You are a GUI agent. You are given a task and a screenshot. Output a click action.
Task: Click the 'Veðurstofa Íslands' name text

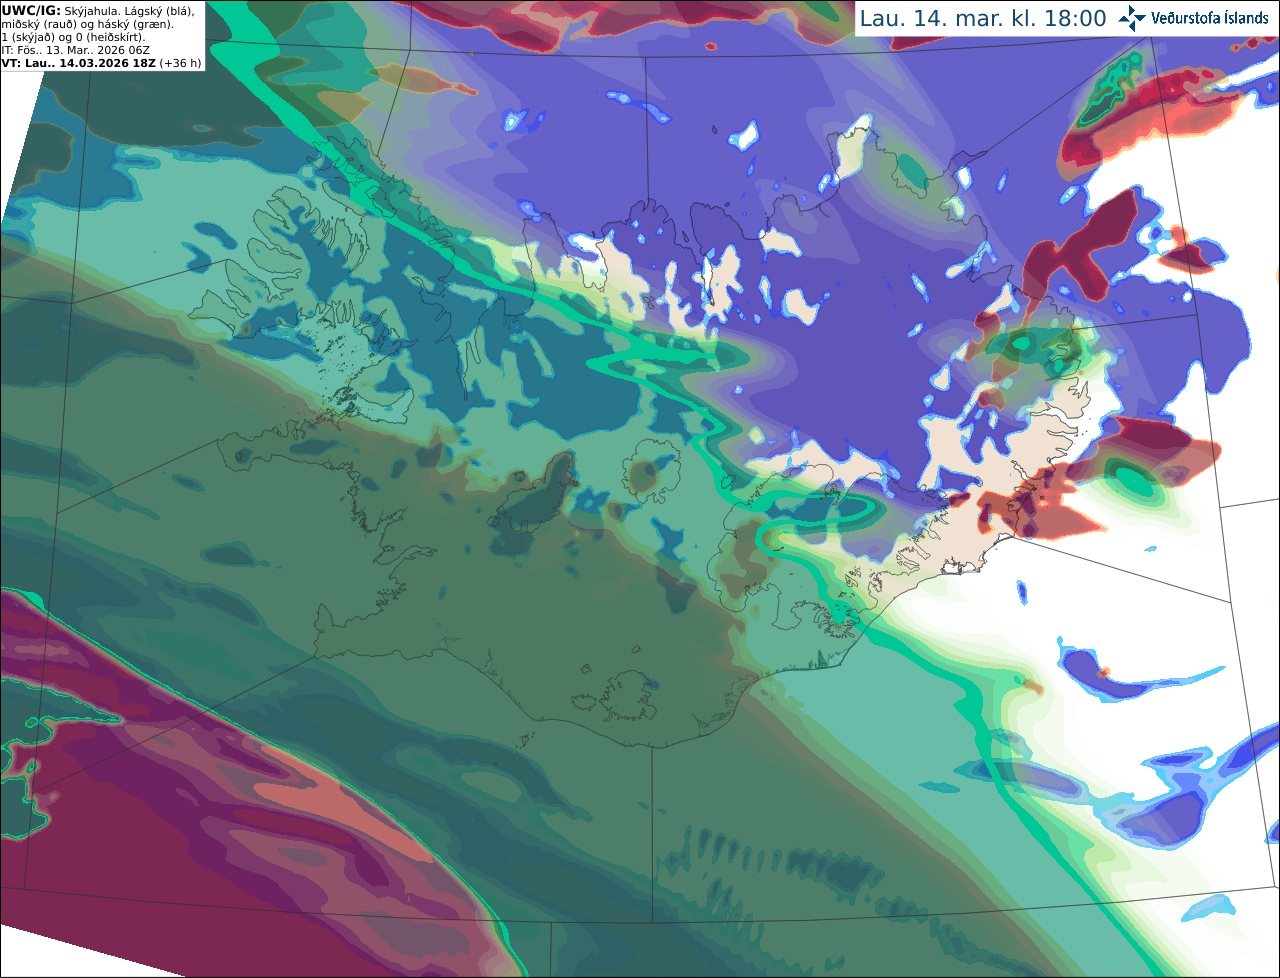pos(1210,18)
